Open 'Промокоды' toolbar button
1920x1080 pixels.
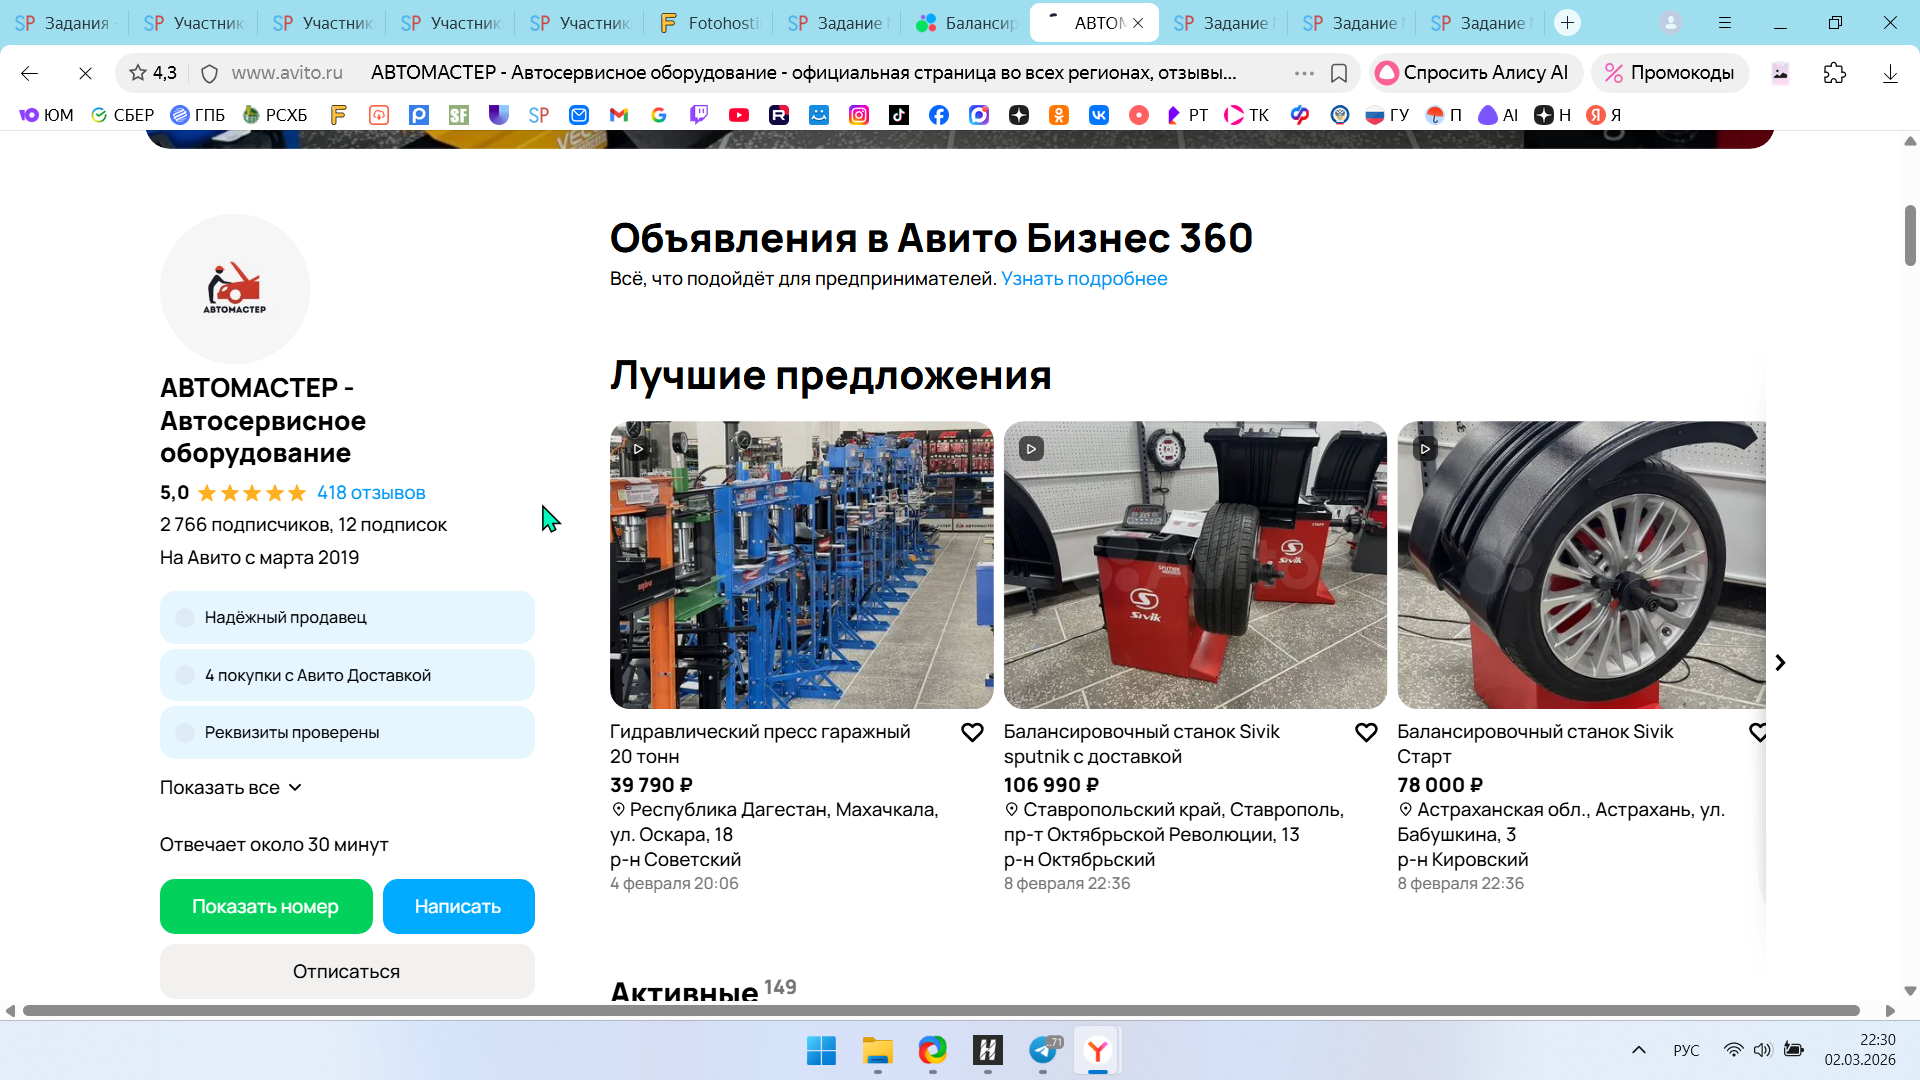[1669, 73]
